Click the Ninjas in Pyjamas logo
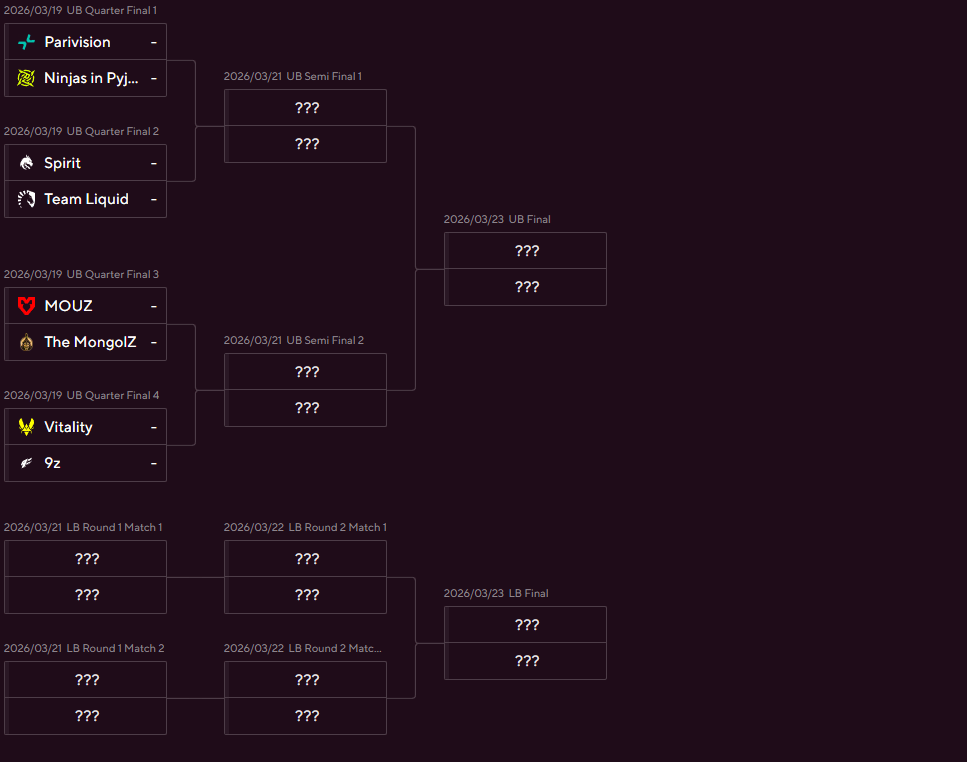The width and height of the screenshot is (967, 762). [x=26, y=78]
